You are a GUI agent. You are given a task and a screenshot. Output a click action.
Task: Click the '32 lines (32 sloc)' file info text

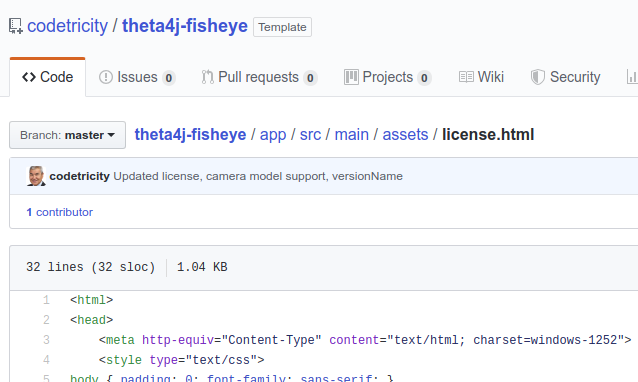(91, 267)
